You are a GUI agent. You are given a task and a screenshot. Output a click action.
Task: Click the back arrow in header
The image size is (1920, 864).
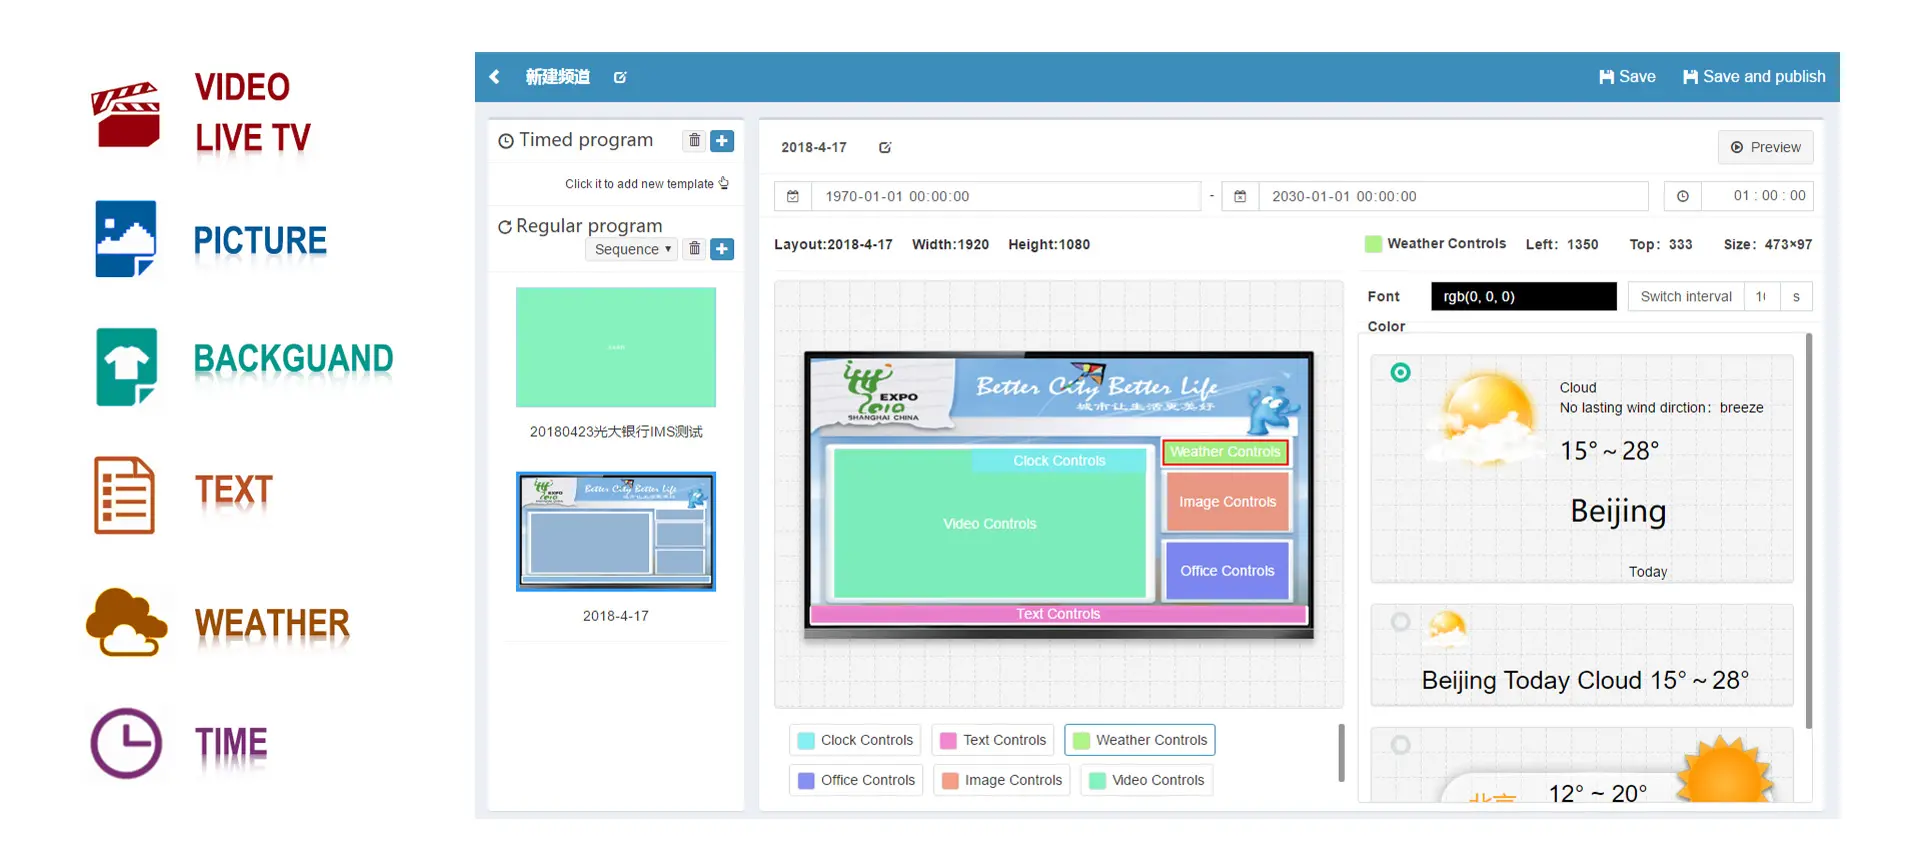[x=494, y=77]
